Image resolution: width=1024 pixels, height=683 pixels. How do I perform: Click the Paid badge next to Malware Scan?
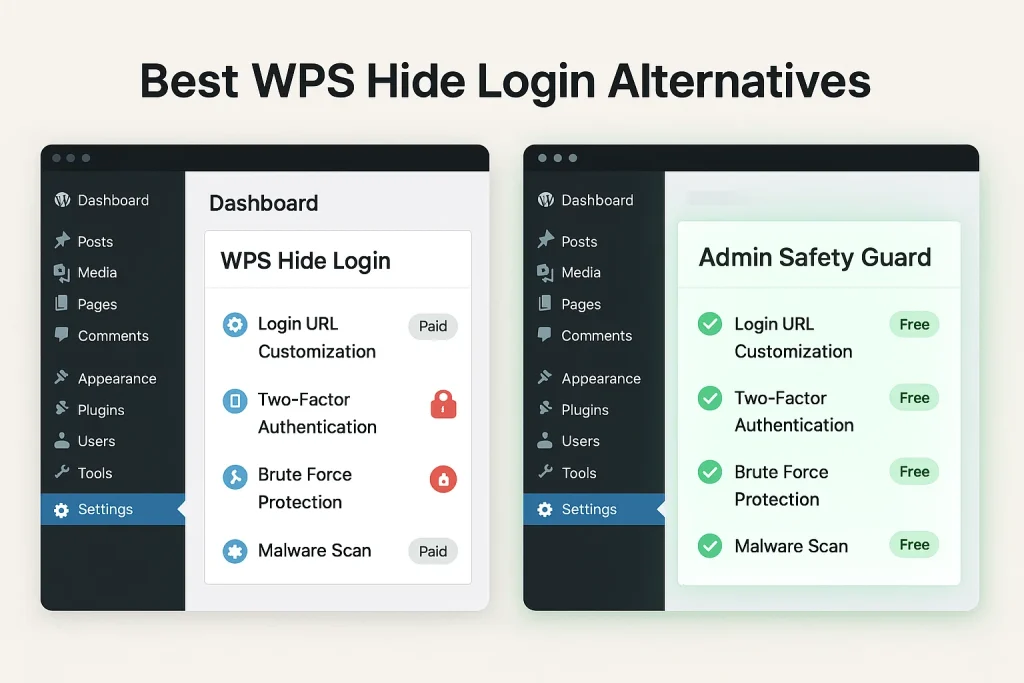pos(433,551)
